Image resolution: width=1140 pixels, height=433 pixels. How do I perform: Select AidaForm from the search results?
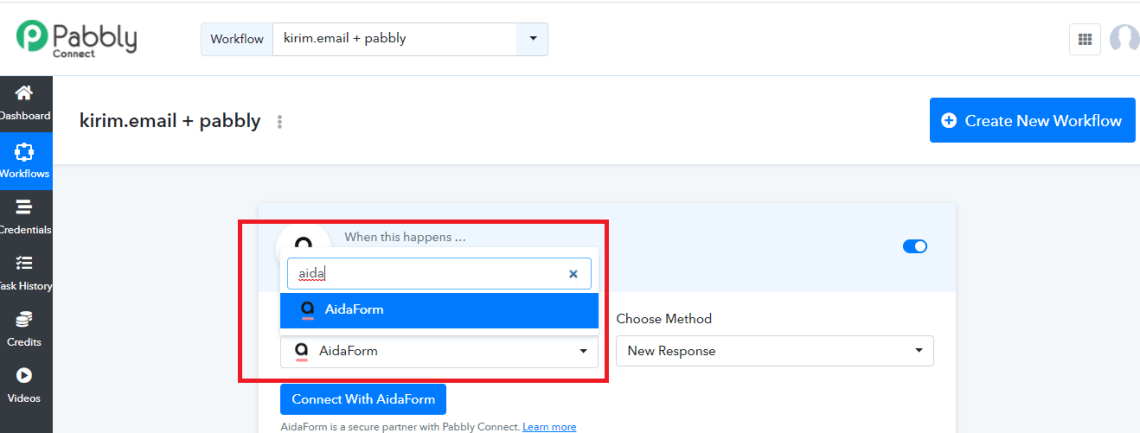coord(439,309)
